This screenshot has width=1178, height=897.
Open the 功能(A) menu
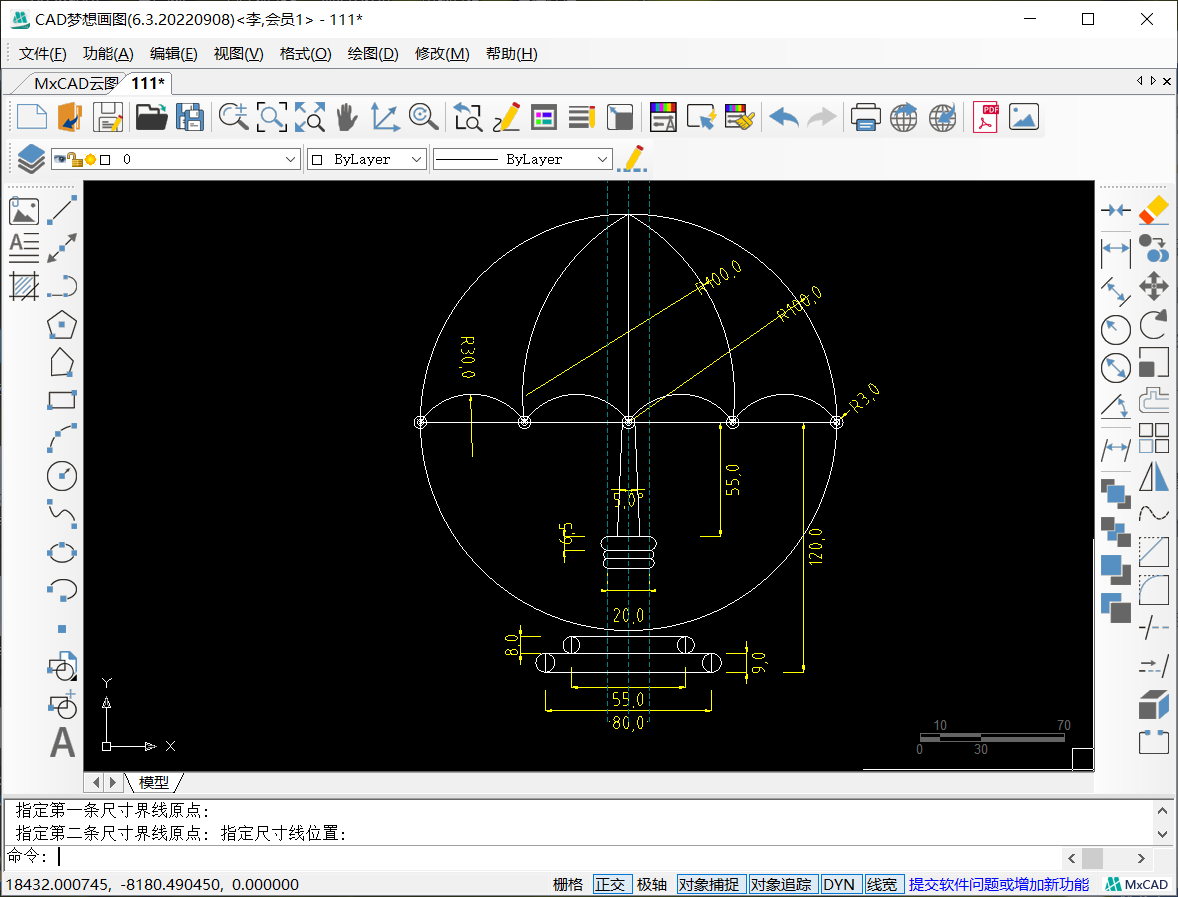pyautogui.click(x=108, y=53)
